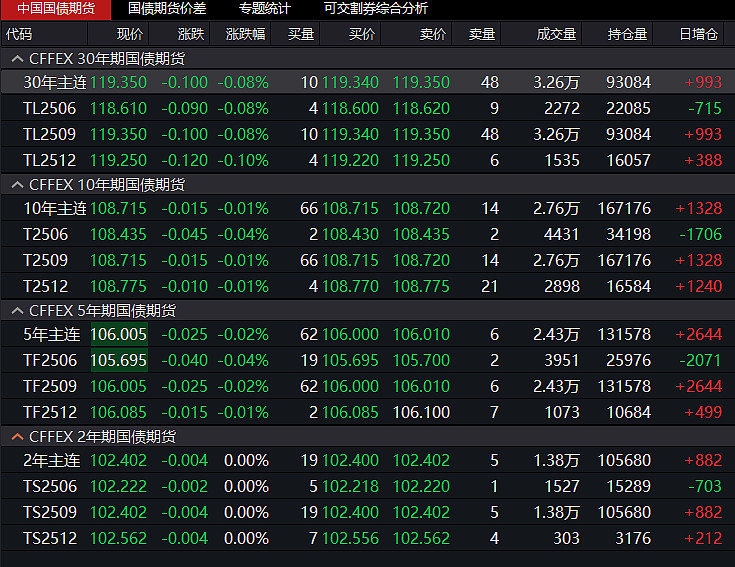This screenshot has width=735, height=567.
Task: Open the 可交割券综合分析 tab
Action: tap(375, 8)
